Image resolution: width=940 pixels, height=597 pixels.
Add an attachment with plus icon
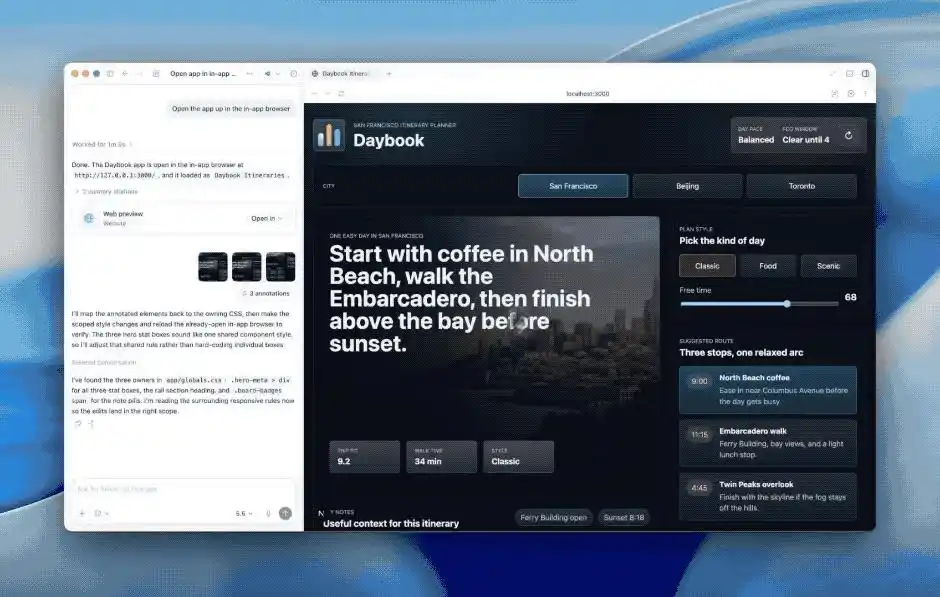tap(82, 513)
